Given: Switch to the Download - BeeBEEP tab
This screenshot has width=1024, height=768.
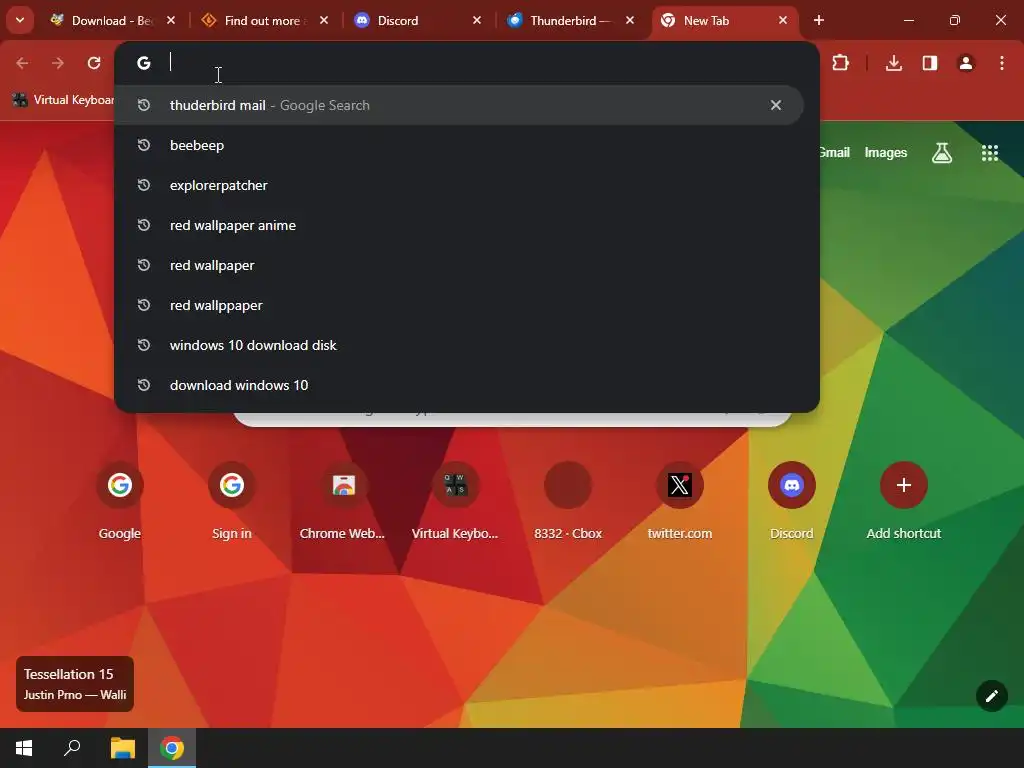Looking at the screenshot, I should pos(111,21).
